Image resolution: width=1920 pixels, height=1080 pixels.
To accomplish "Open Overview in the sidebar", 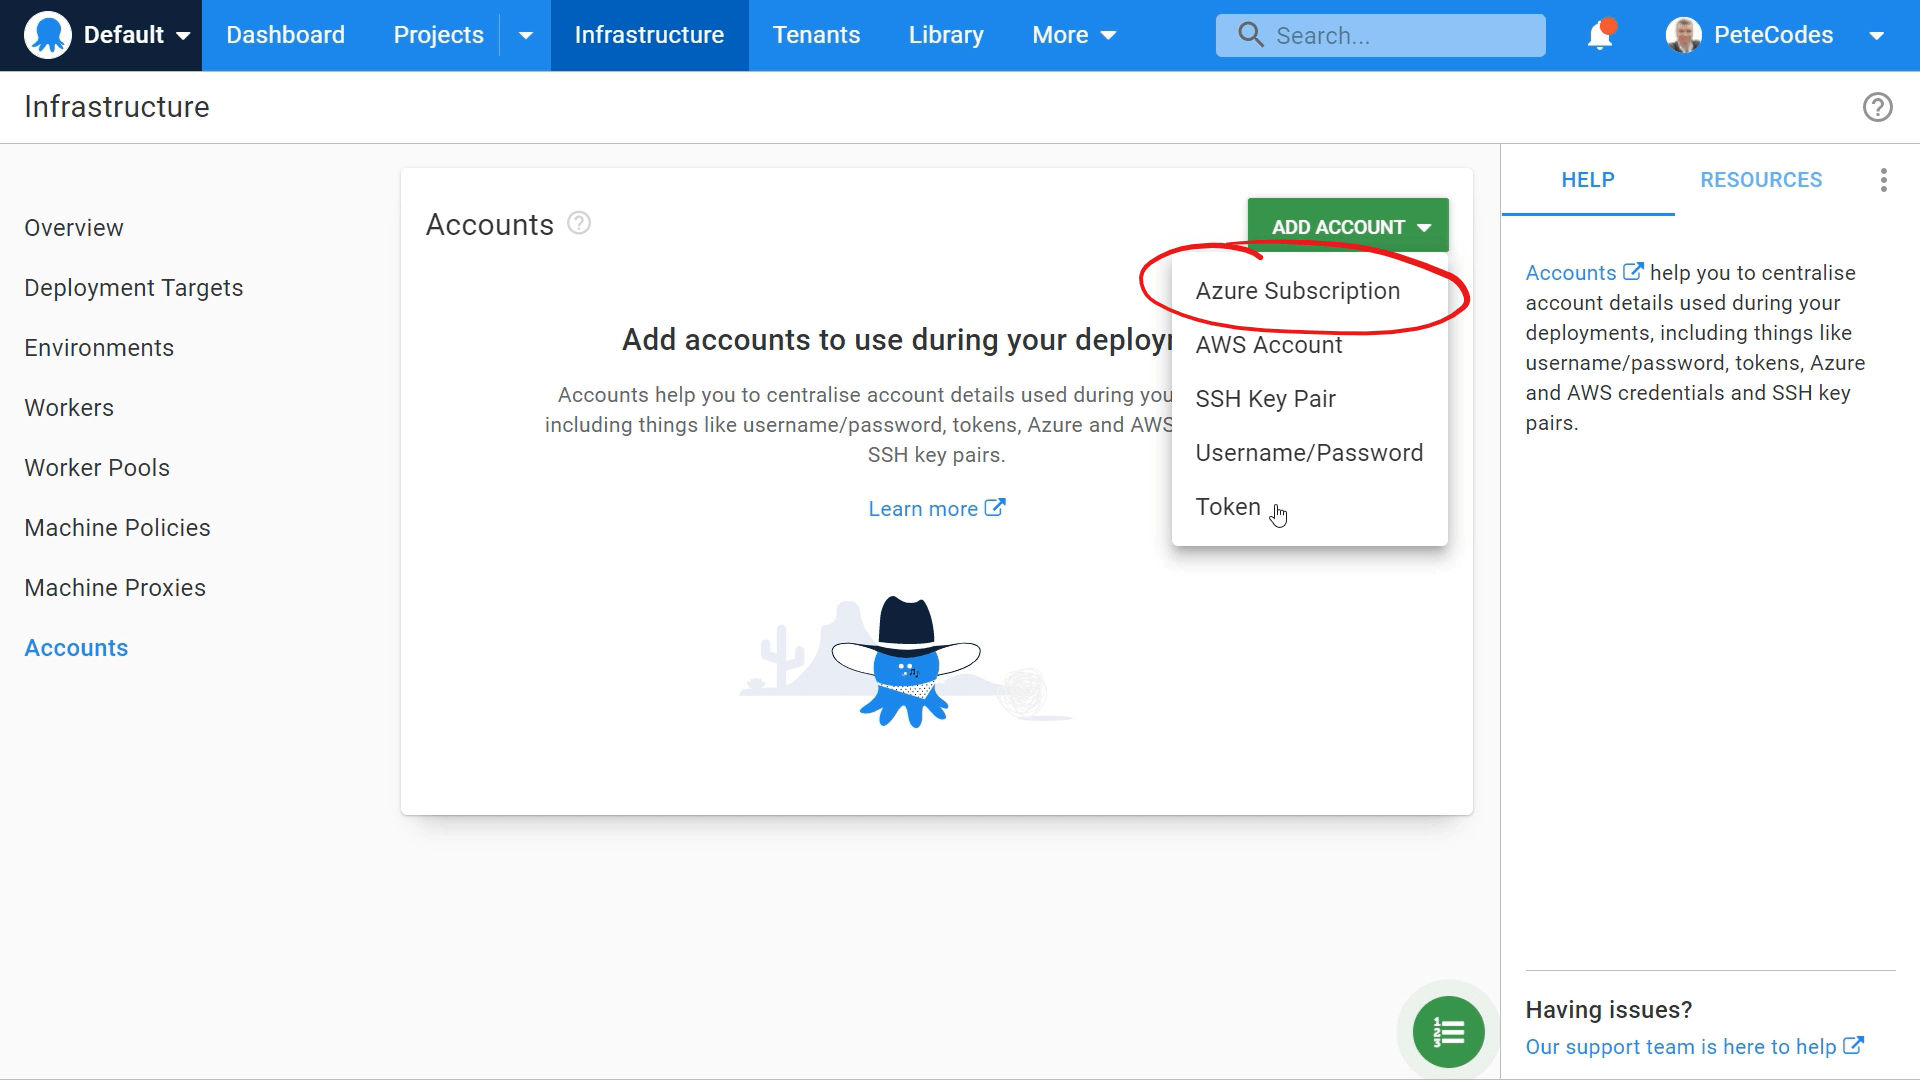I will [74, 228].
